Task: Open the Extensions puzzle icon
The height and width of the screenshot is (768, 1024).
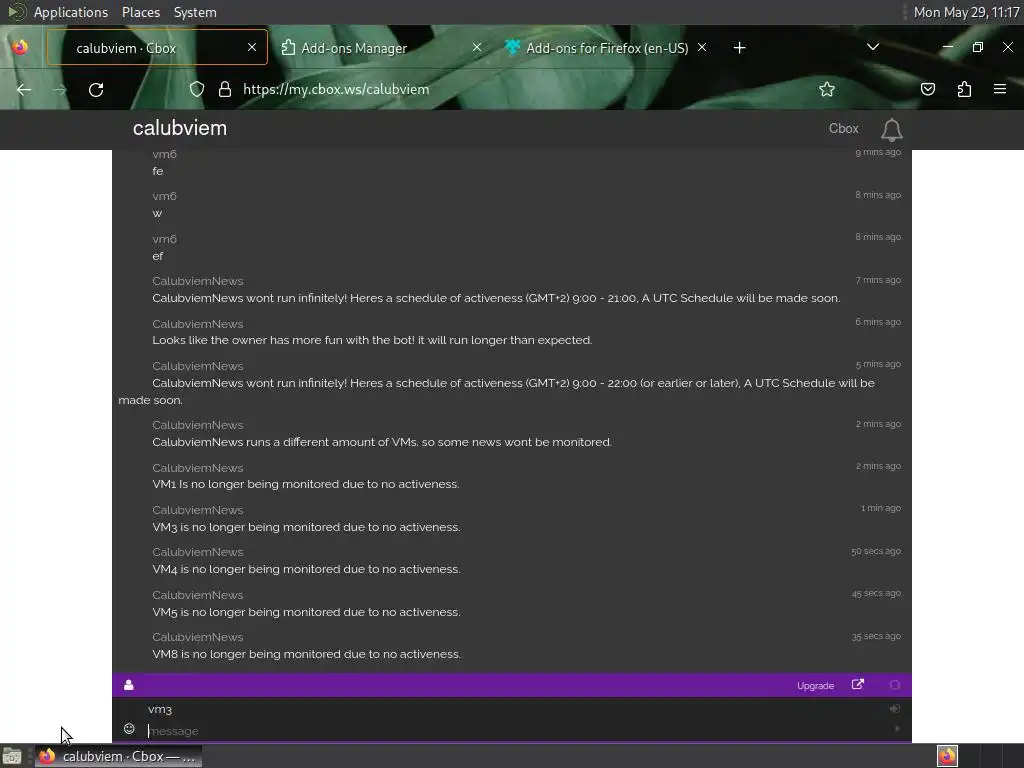Action: coord(964,89)
